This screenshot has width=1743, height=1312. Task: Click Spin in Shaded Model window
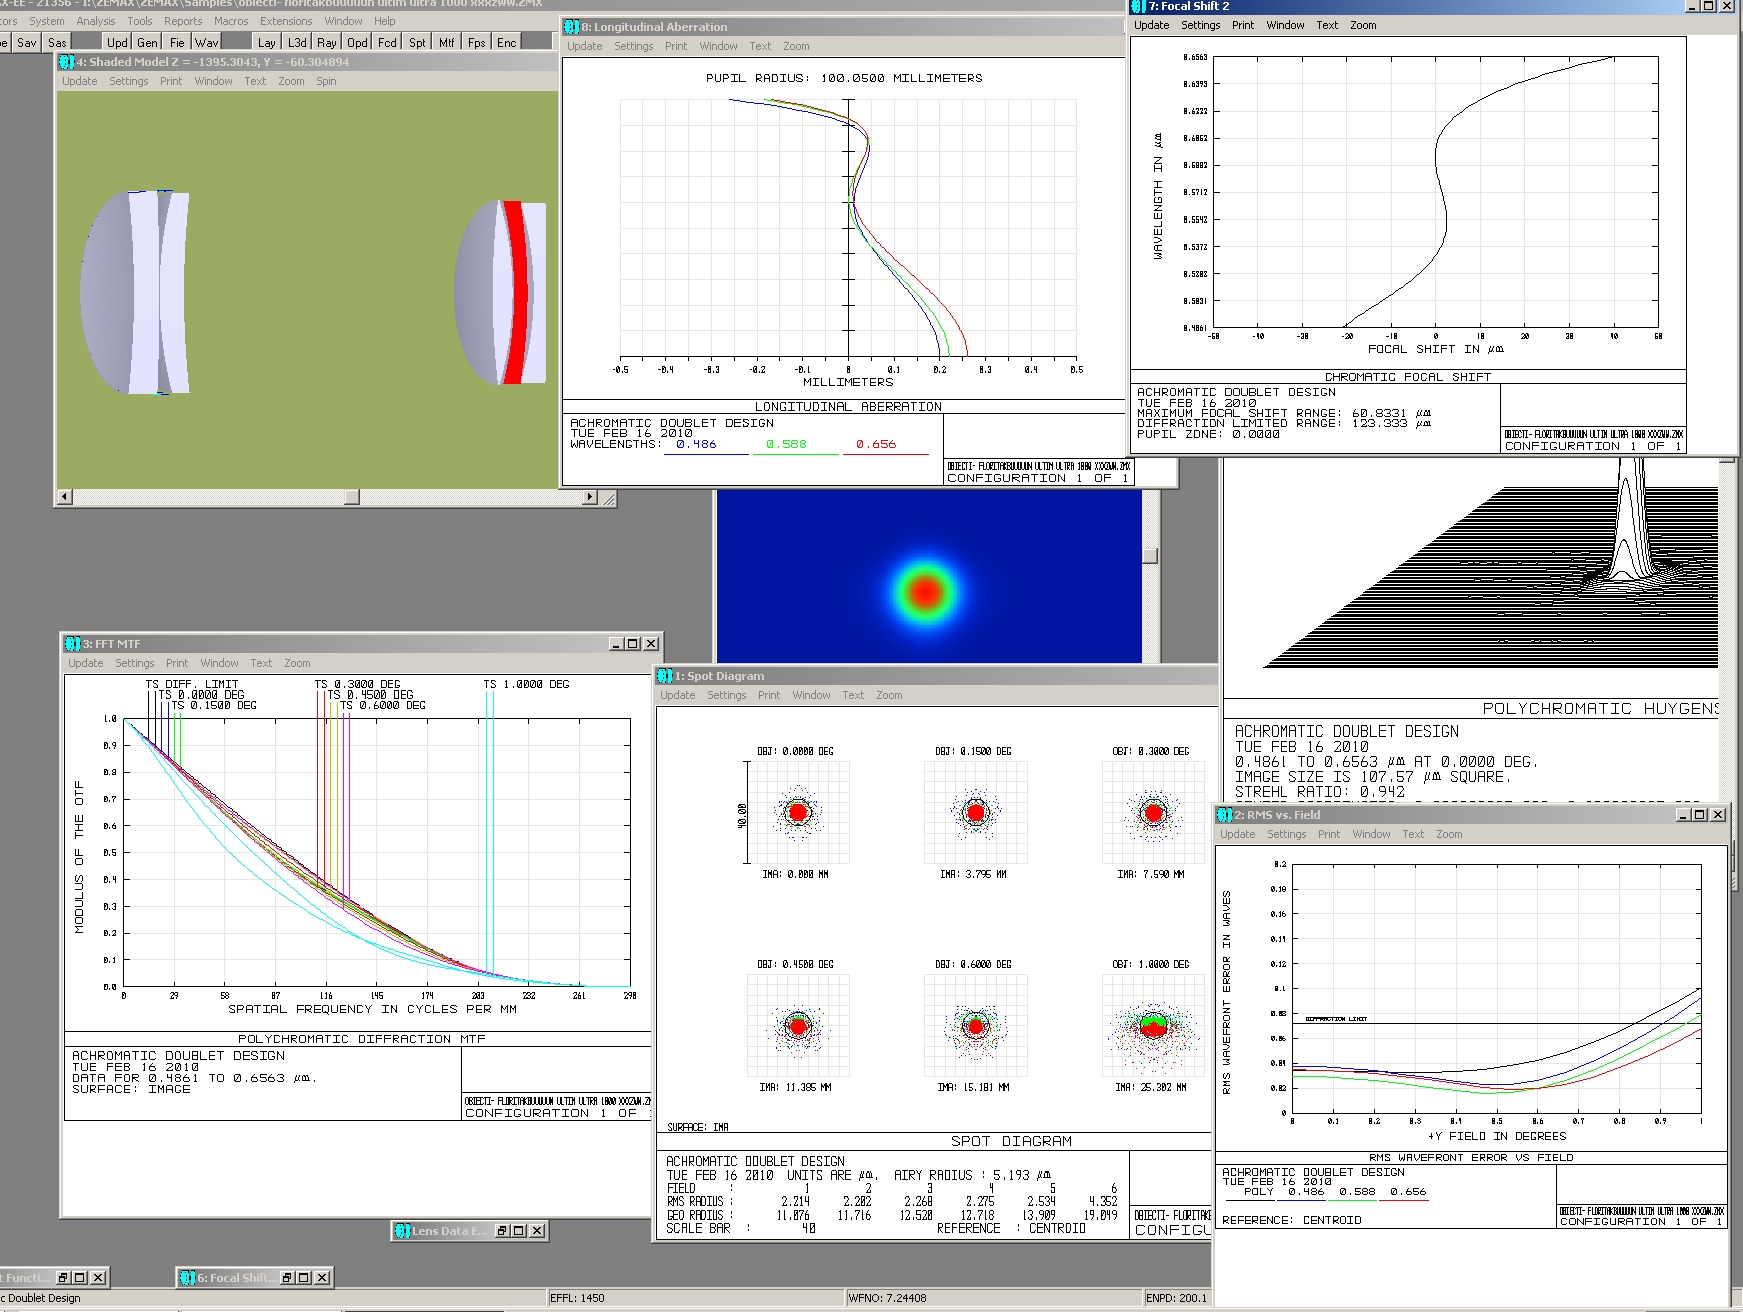[x=326, y=82]
